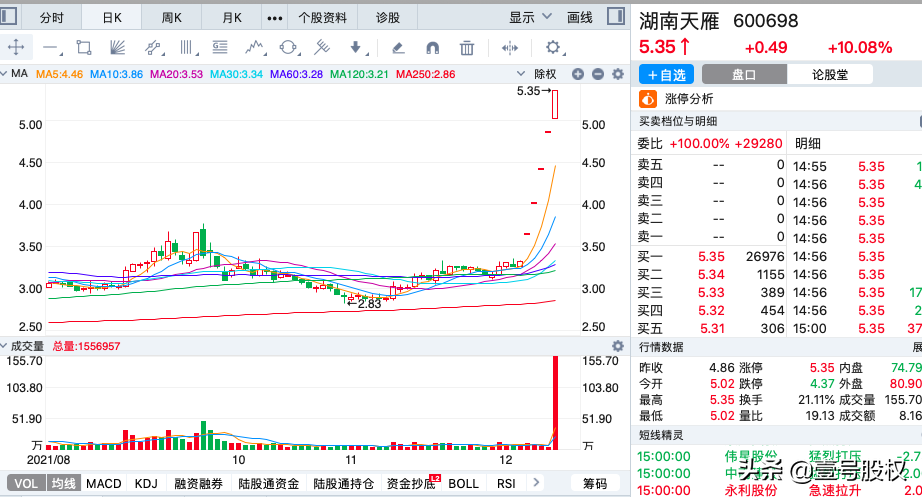Expand the 显示 display dropdown
The width and height of the screenshot is (922, 497).
click(x=530, y=18)
